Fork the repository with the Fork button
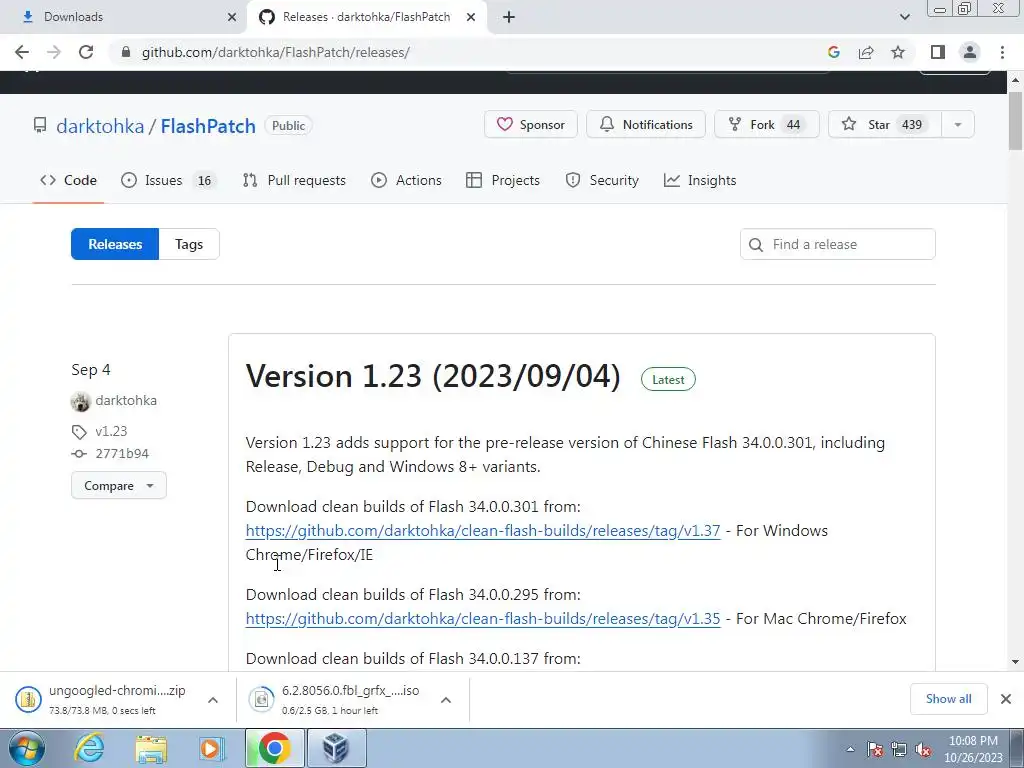Viewport: 1024px width, 768px height. [x=767, y=124]
